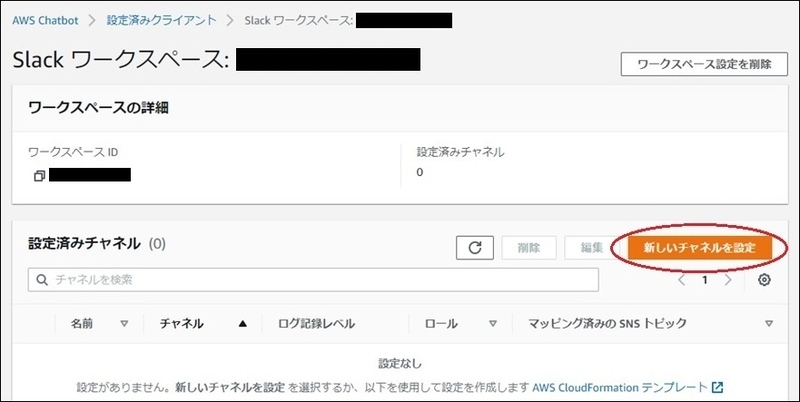Image resolution: width=800 pixels, height=402 pixels.
Task: Copy the workspace ID with the copy icon
Action: click(x=39, y=176)
